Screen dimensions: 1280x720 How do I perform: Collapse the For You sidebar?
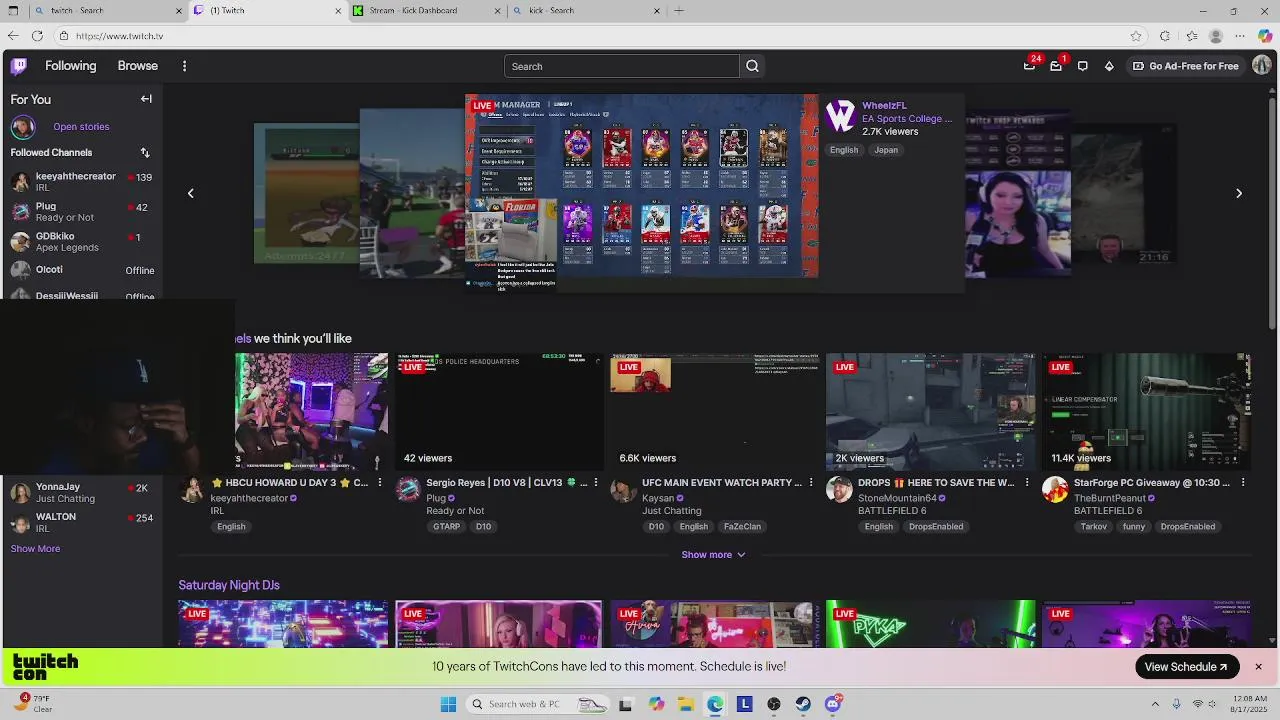tap(146, 99)
